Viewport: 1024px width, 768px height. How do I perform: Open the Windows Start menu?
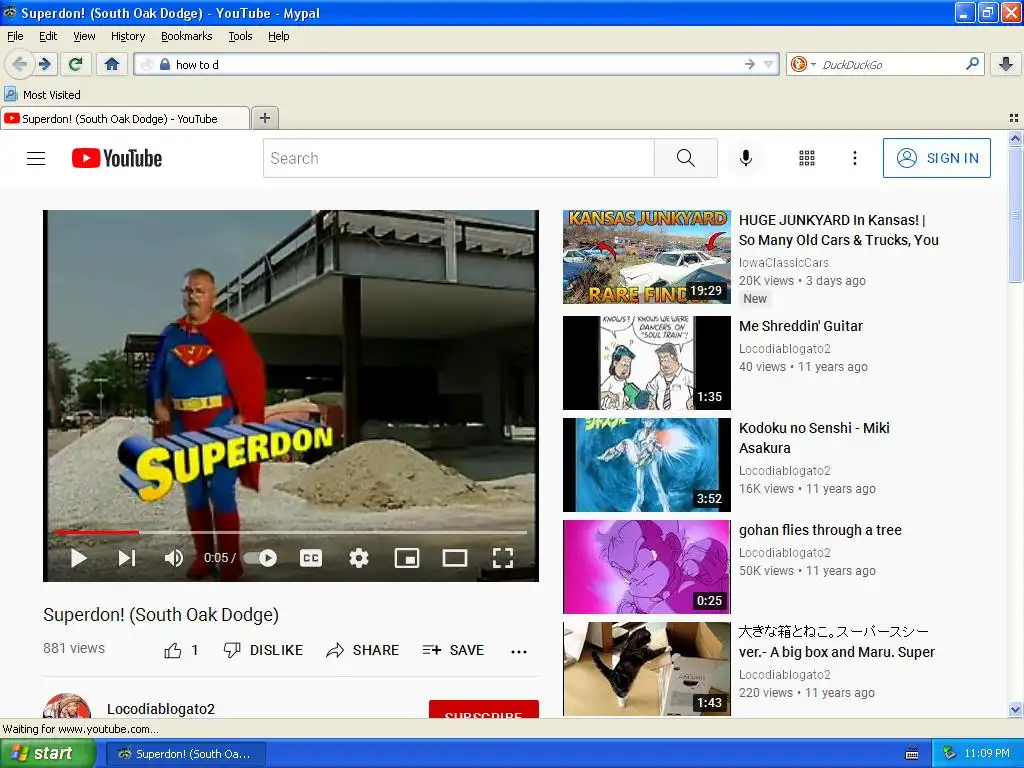tap(48, 754)
